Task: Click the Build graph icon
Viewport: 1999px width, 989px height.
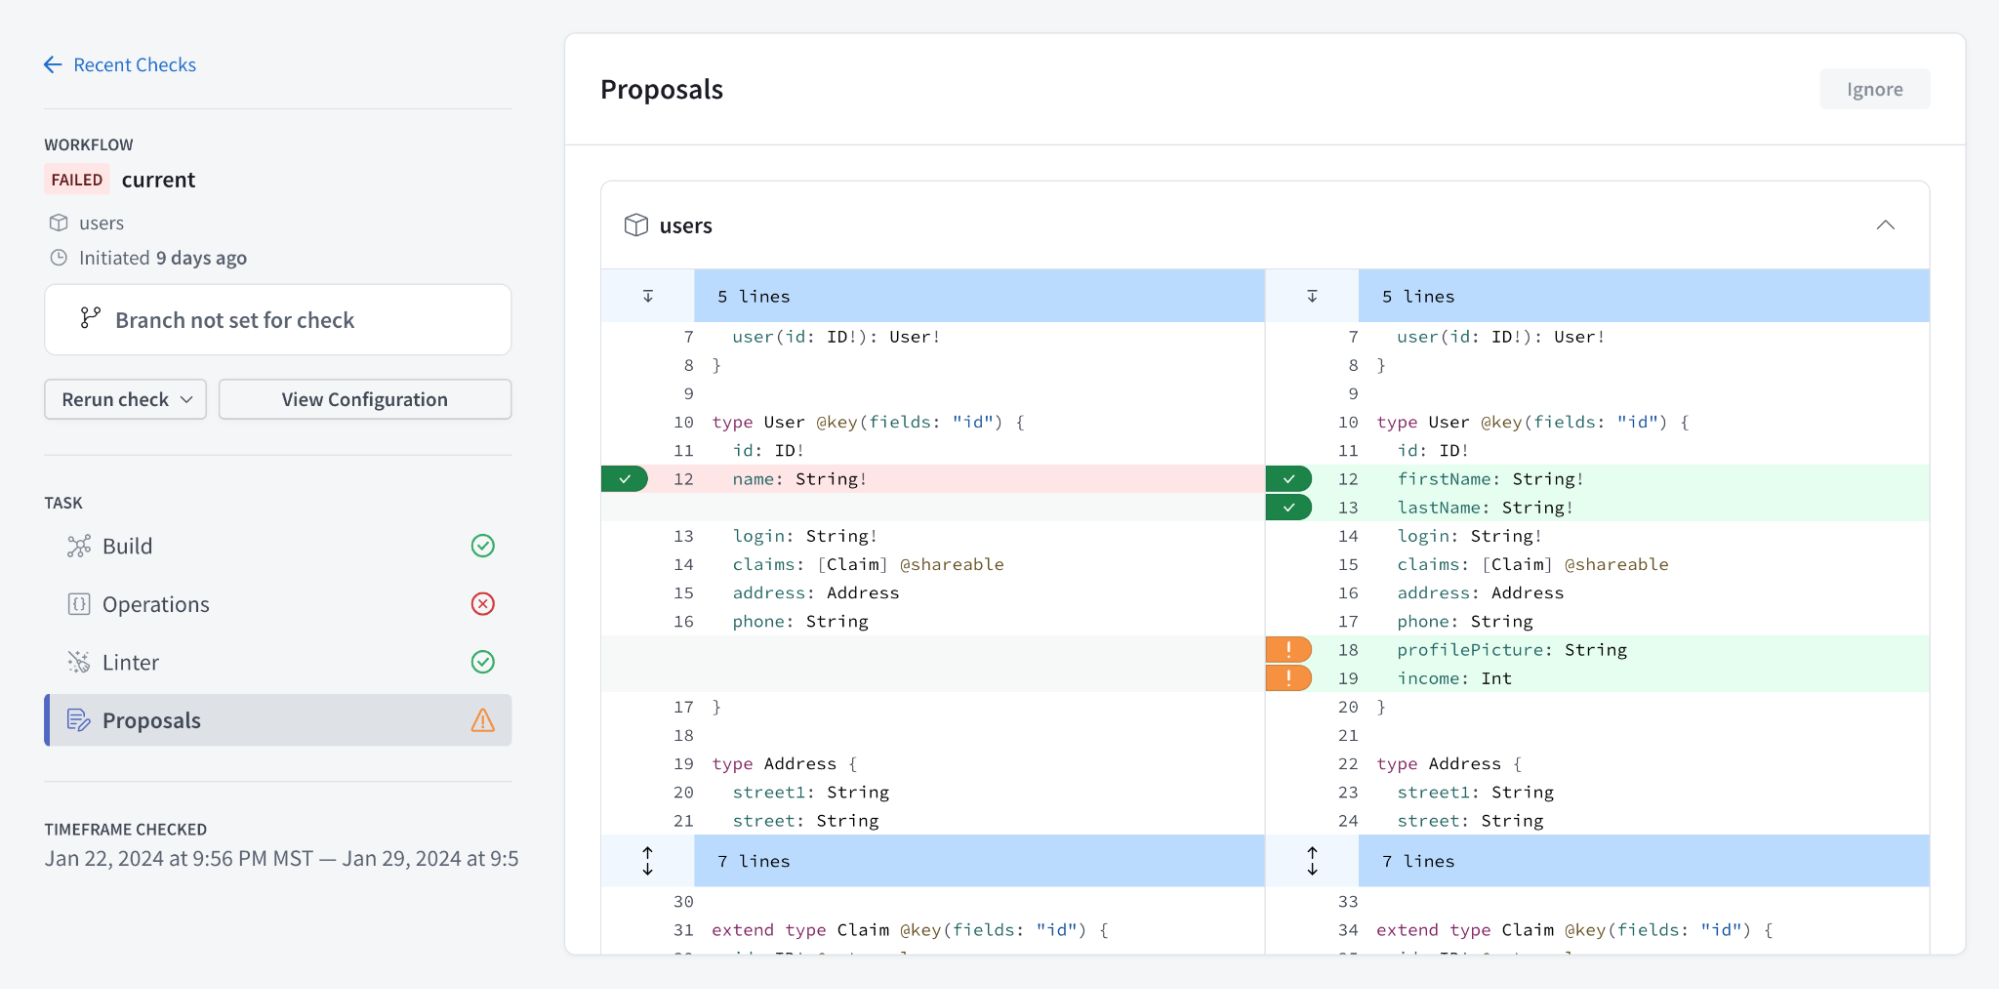Action: 79,546
